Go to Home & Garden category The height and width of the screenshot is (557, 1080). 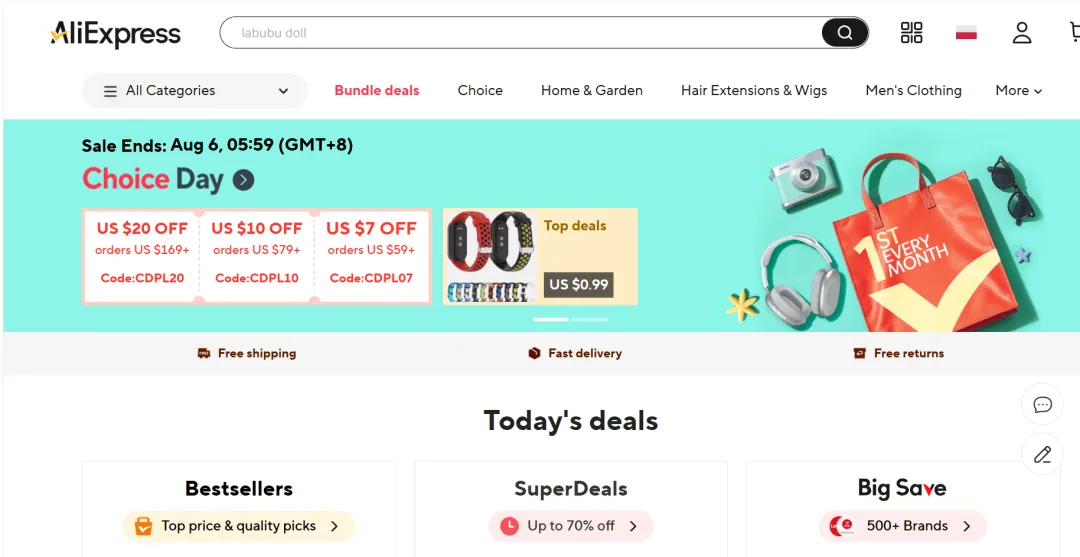[x=592, y=91]
